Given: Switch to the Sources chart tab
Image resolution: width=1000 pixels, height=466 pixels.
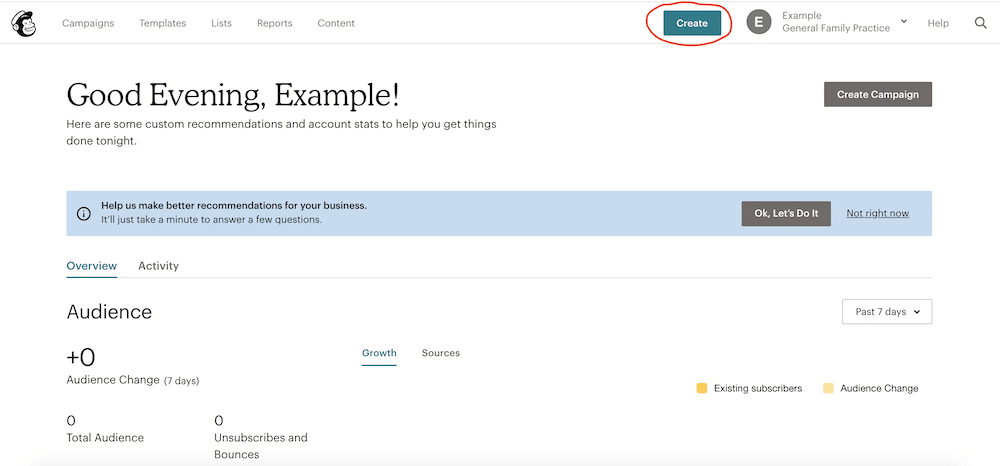Looking at the screenshot, I should [441, 353].
